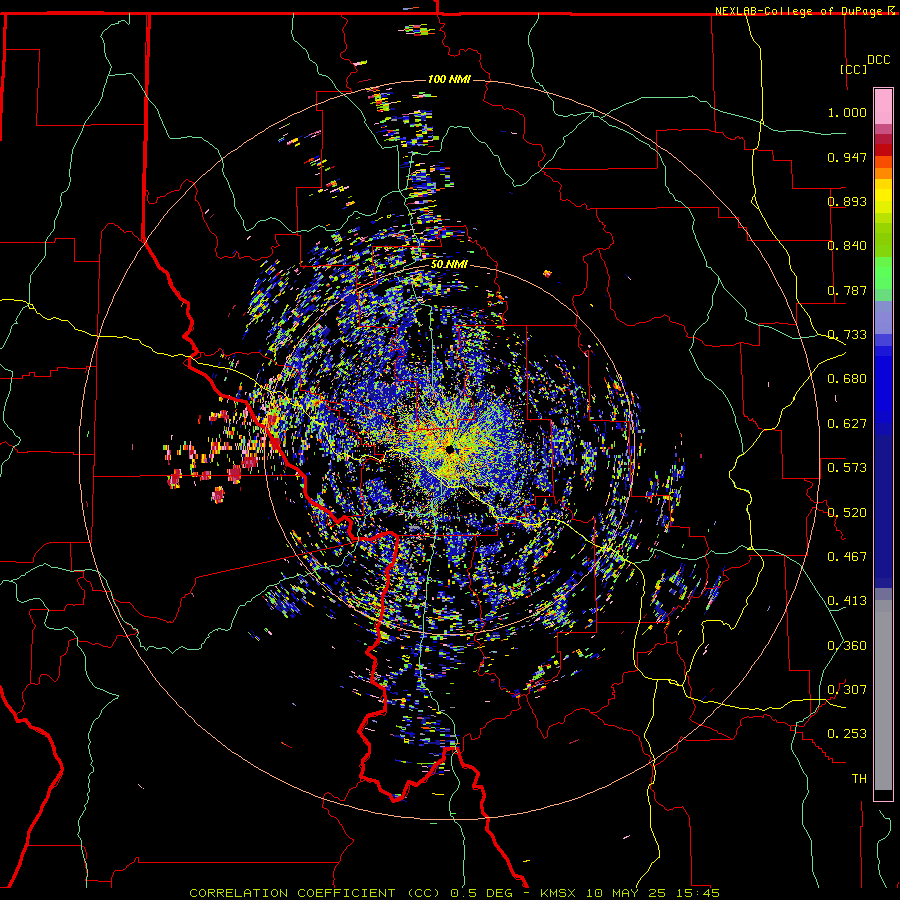This screenshot has width=900, height=900.
Task: Click the NEXLAB-College of DuPage label
Action: click(800, 11)
